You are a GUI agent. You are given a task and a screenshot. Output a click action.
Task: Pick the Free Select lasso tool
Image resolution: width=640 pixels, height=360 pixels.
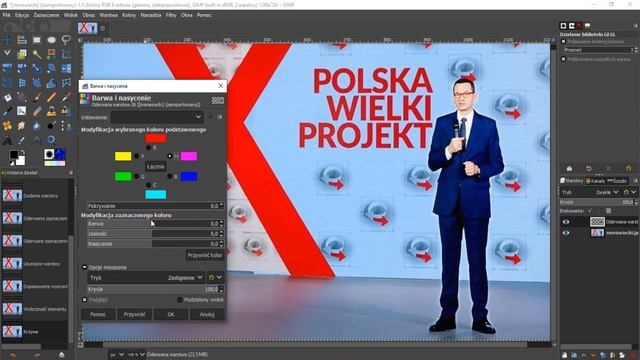tap(66, 40)
